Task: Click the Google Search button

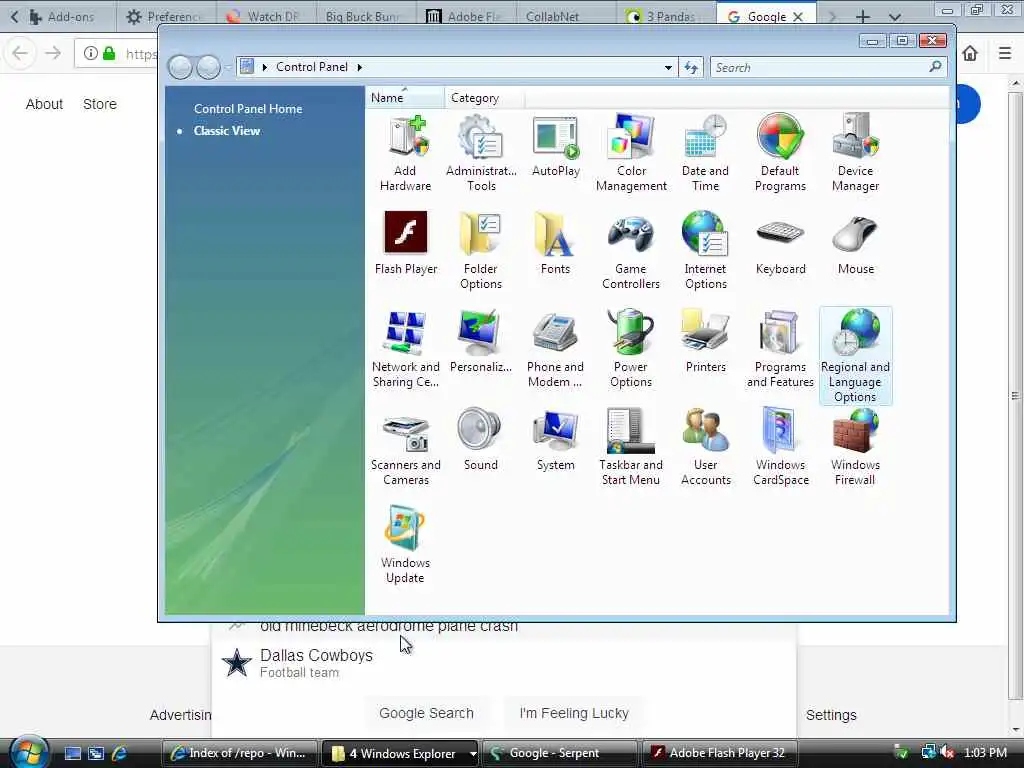Action: click(x=426, y=713)
